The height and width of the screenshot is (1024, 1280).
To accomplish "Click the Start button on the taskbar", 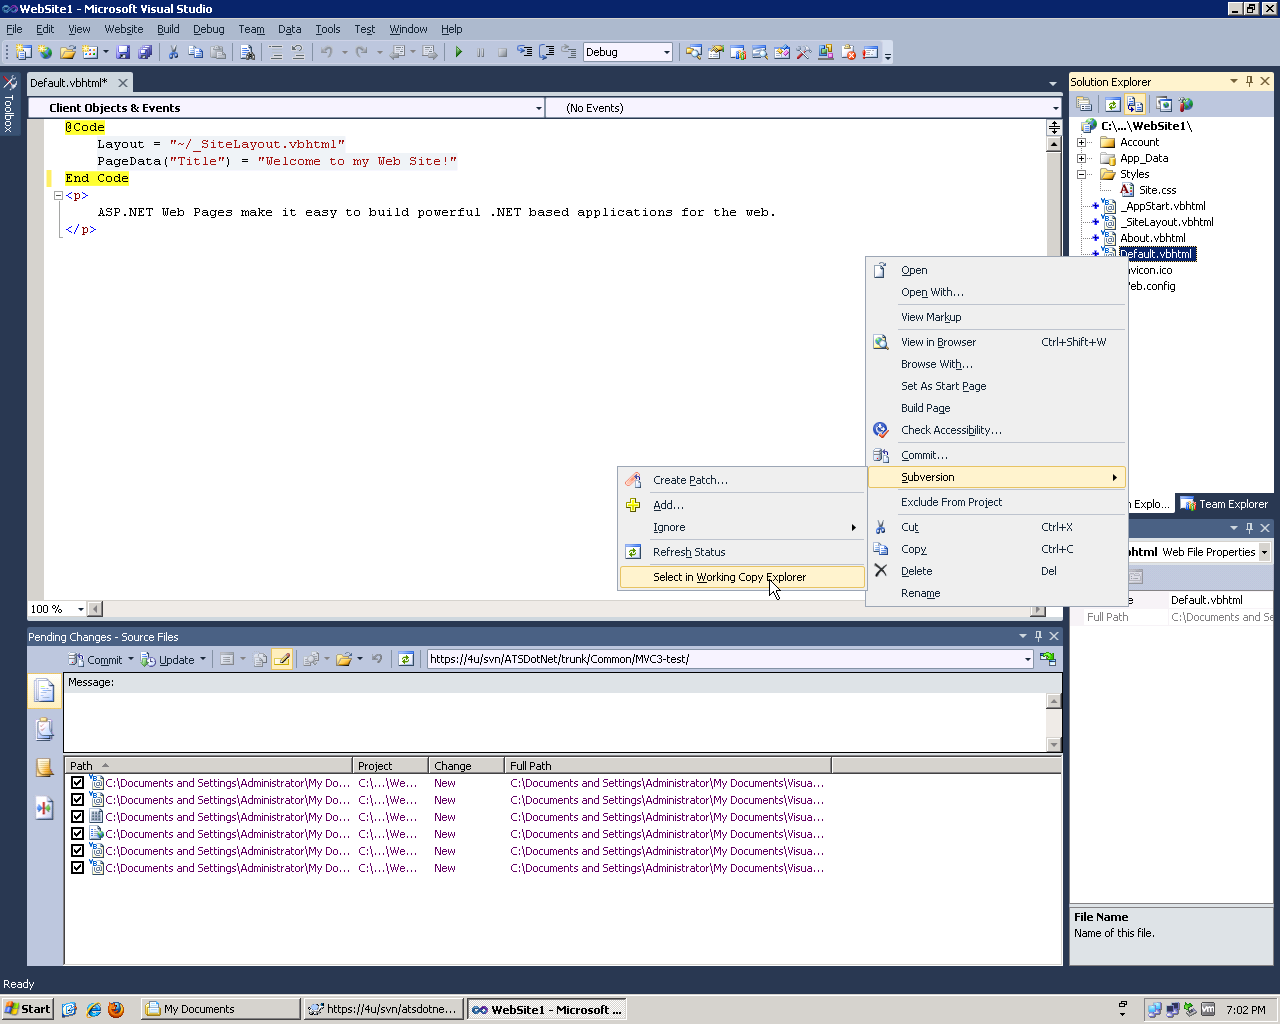I will pyautogui.click(x=27, y=1009).
